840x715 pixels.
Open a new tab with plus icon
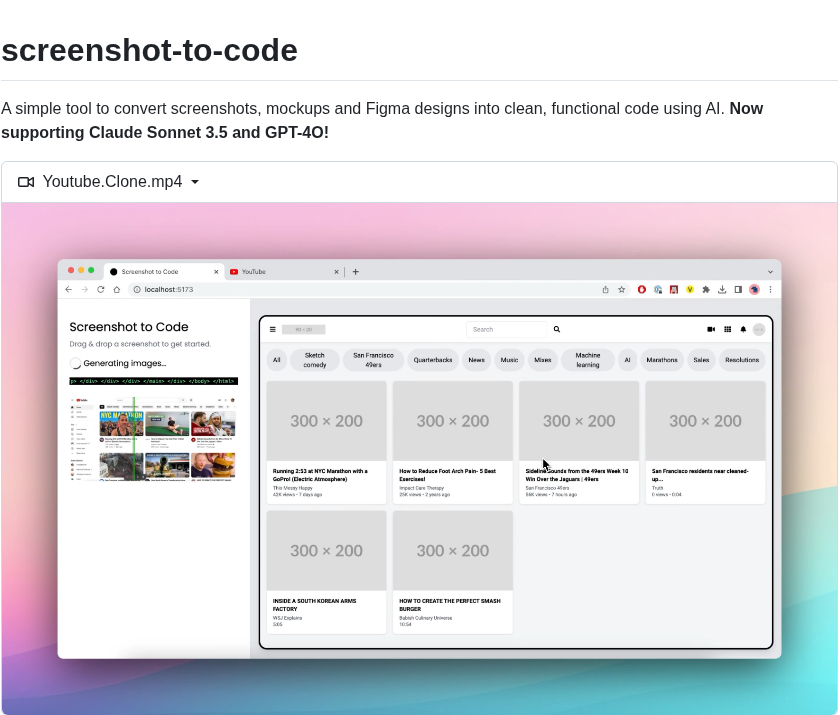pos(356,272)
